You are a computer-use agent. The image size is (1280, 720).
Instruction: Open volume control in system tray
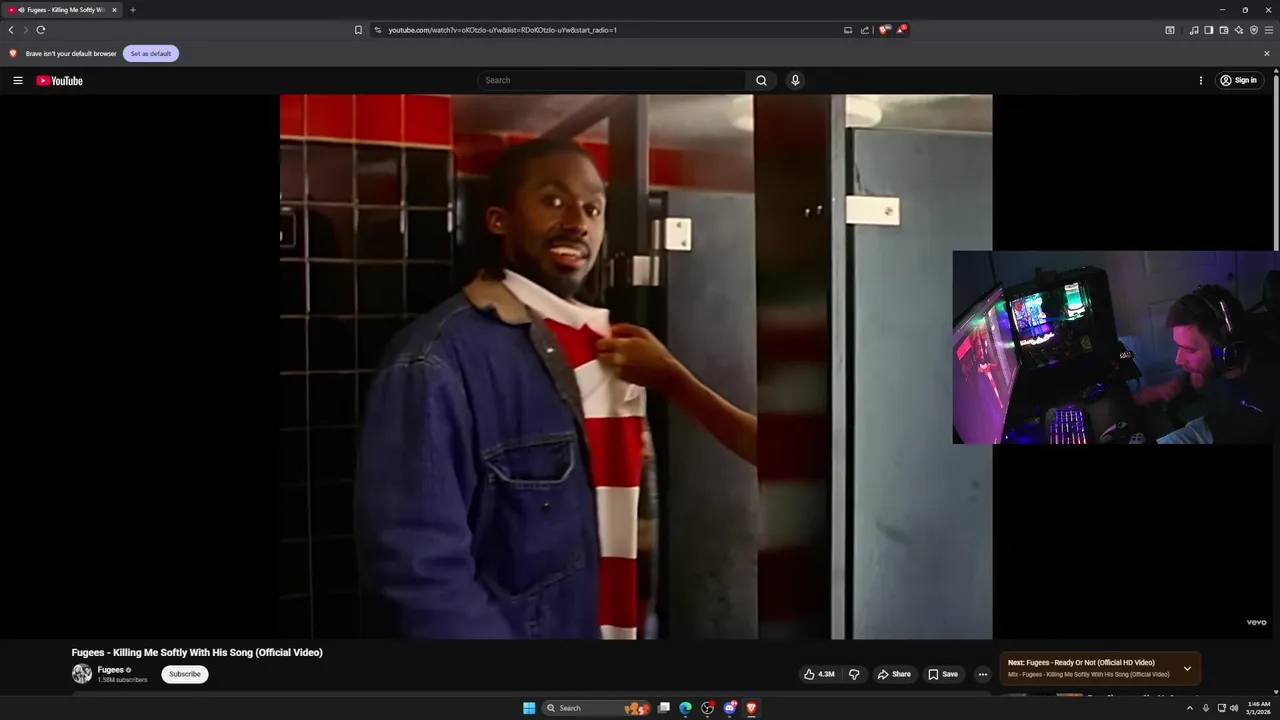pyautogui.click(x=1234, y=708)
